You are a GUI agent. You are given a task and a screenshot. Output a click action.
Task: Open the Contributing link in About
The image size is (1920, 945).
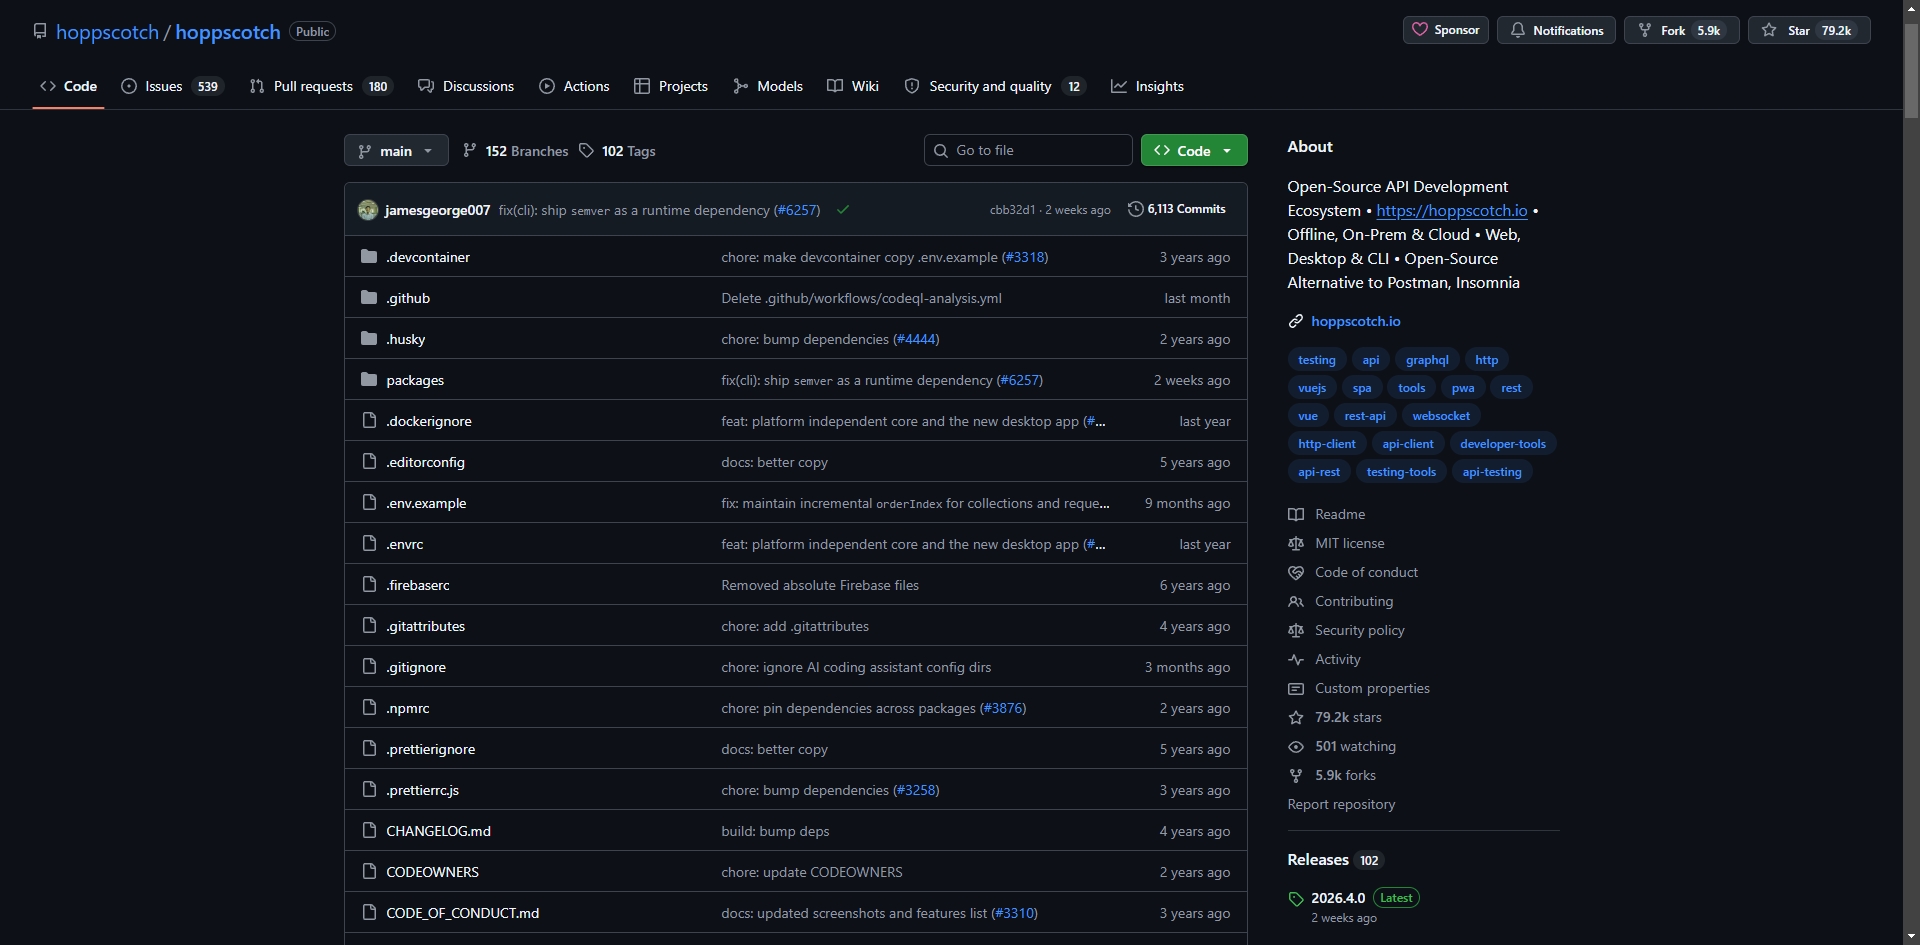[x=1354, y=601]
